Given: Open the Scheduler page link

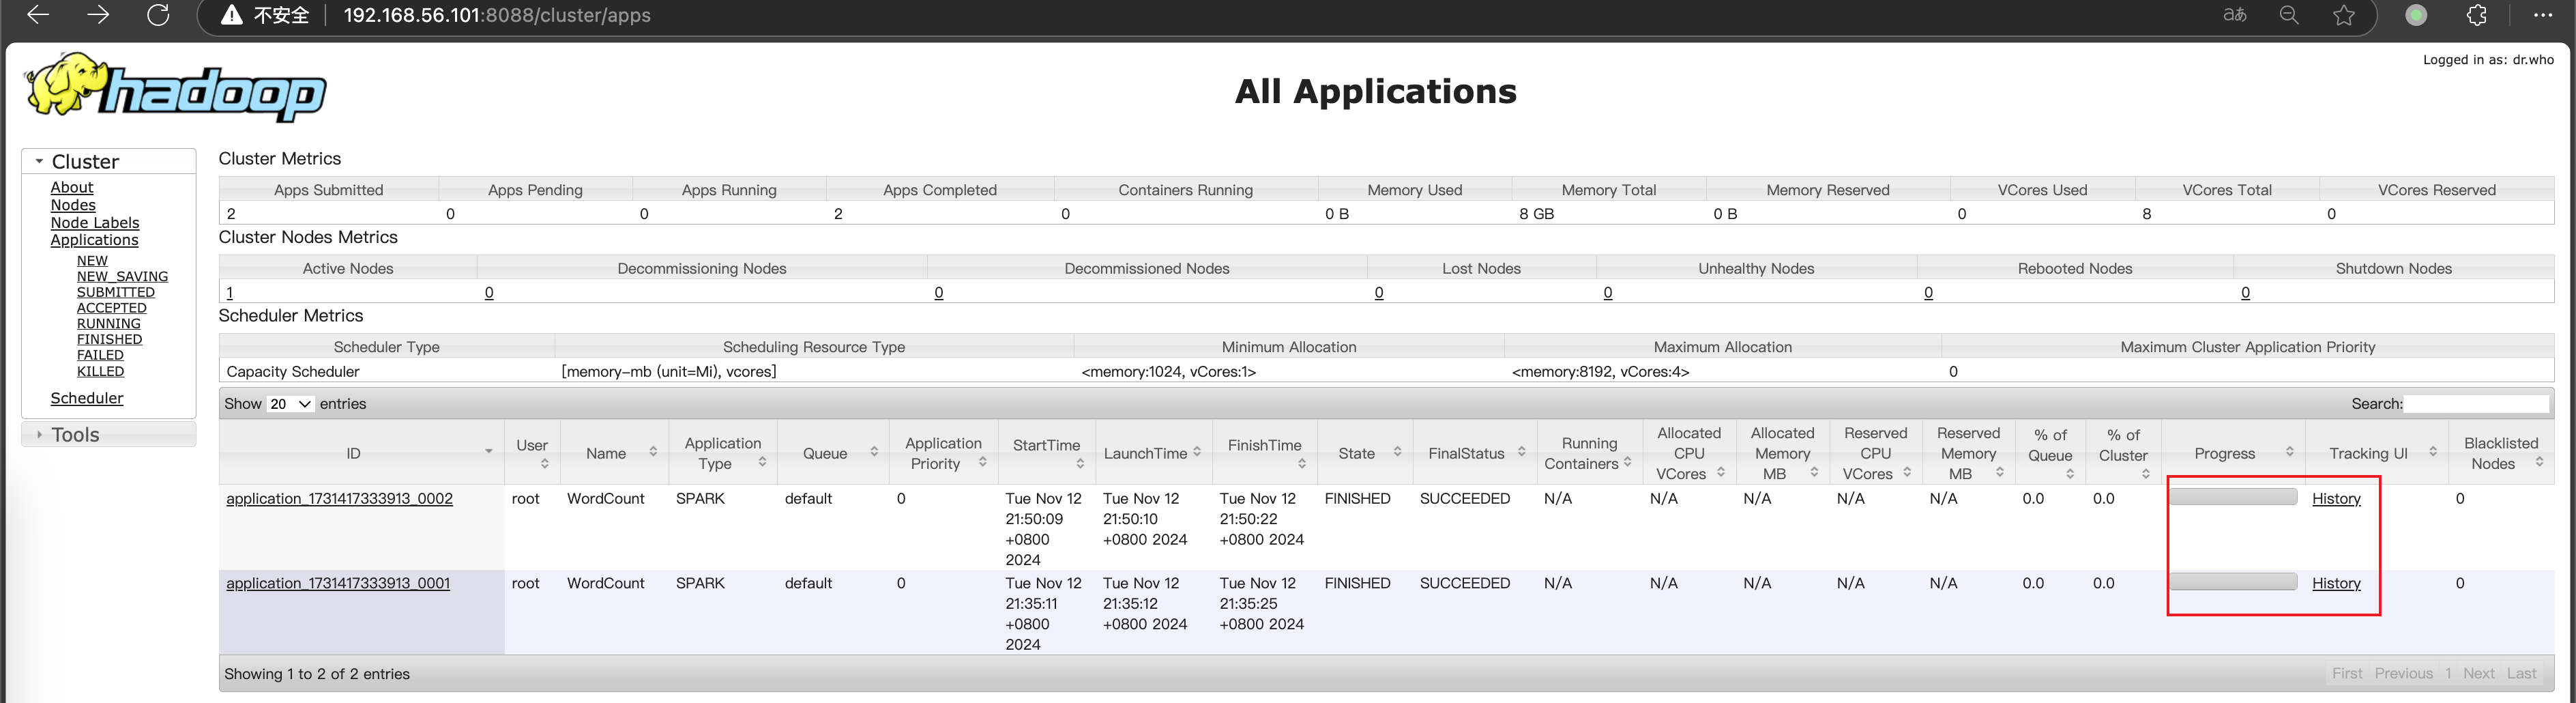Looking at the screenshot, I should click(87, 398).
